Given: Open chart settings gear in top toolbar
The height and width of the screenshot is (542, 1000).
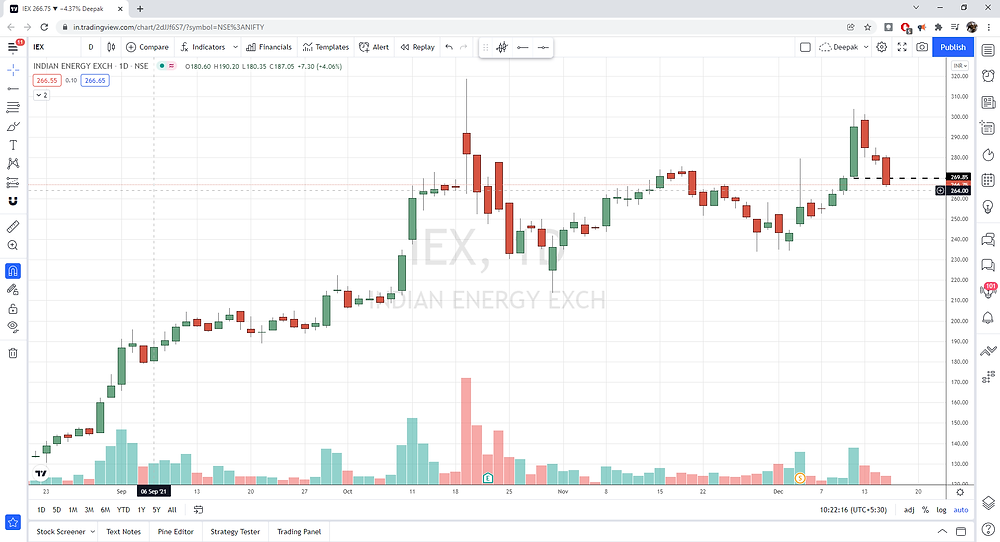Looking at the screenshot, I should click(x=881, y=47).
